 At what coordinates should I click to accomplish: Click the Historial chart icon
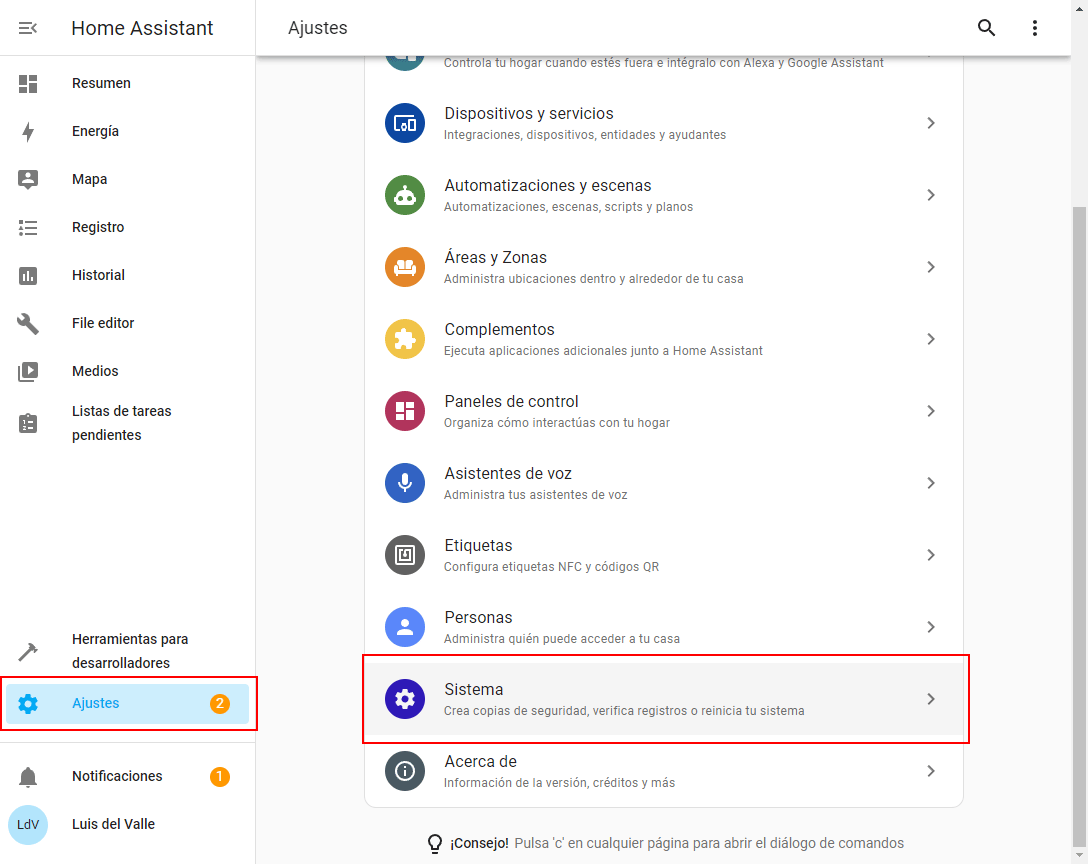pyautogui.click(x=28, y=276)
